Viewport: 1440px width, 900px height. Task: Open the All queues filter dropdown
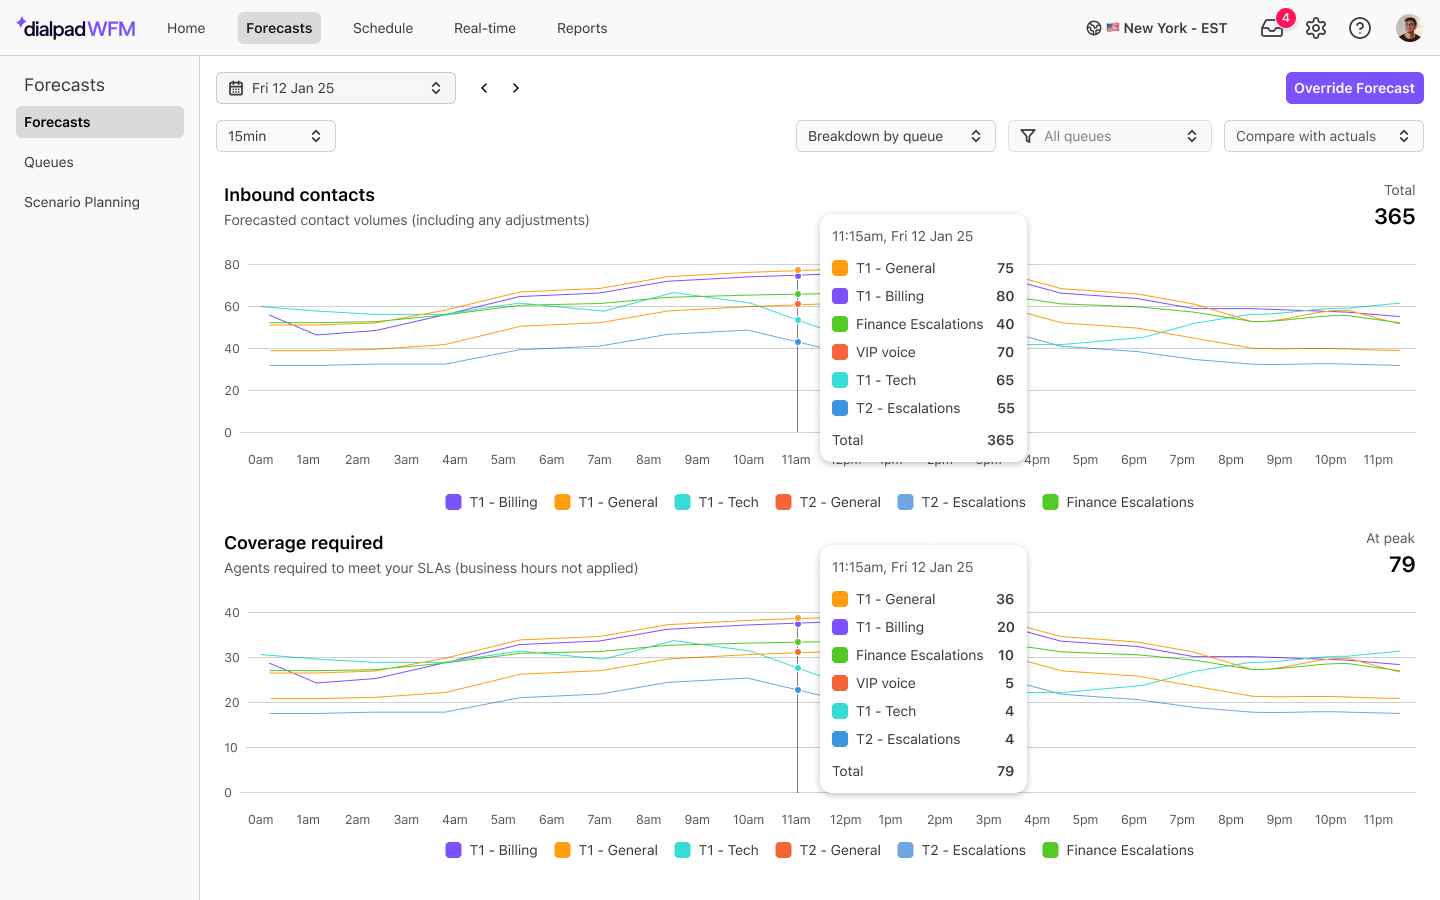[x=1110, y=136]
